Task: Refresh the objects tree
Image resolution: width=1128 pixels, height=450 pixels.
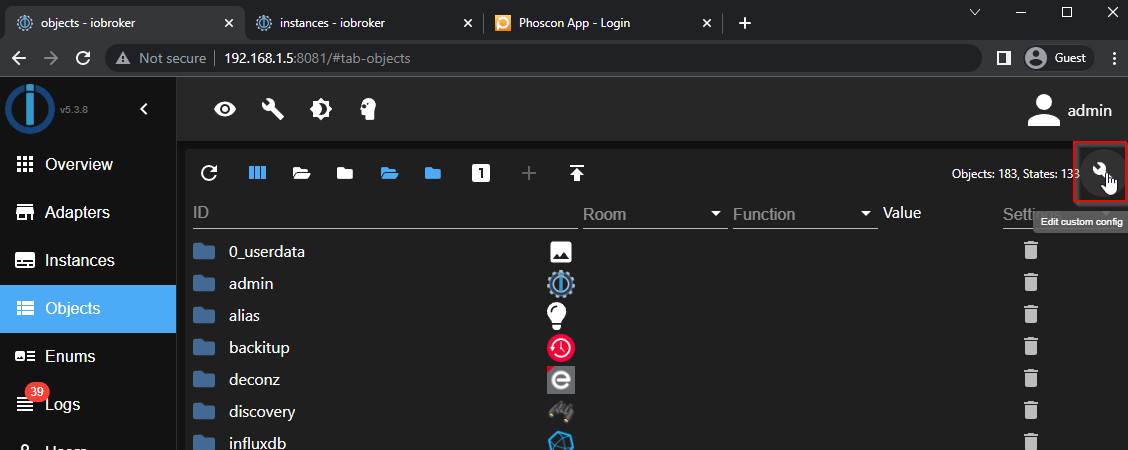Action: (209, 173)
